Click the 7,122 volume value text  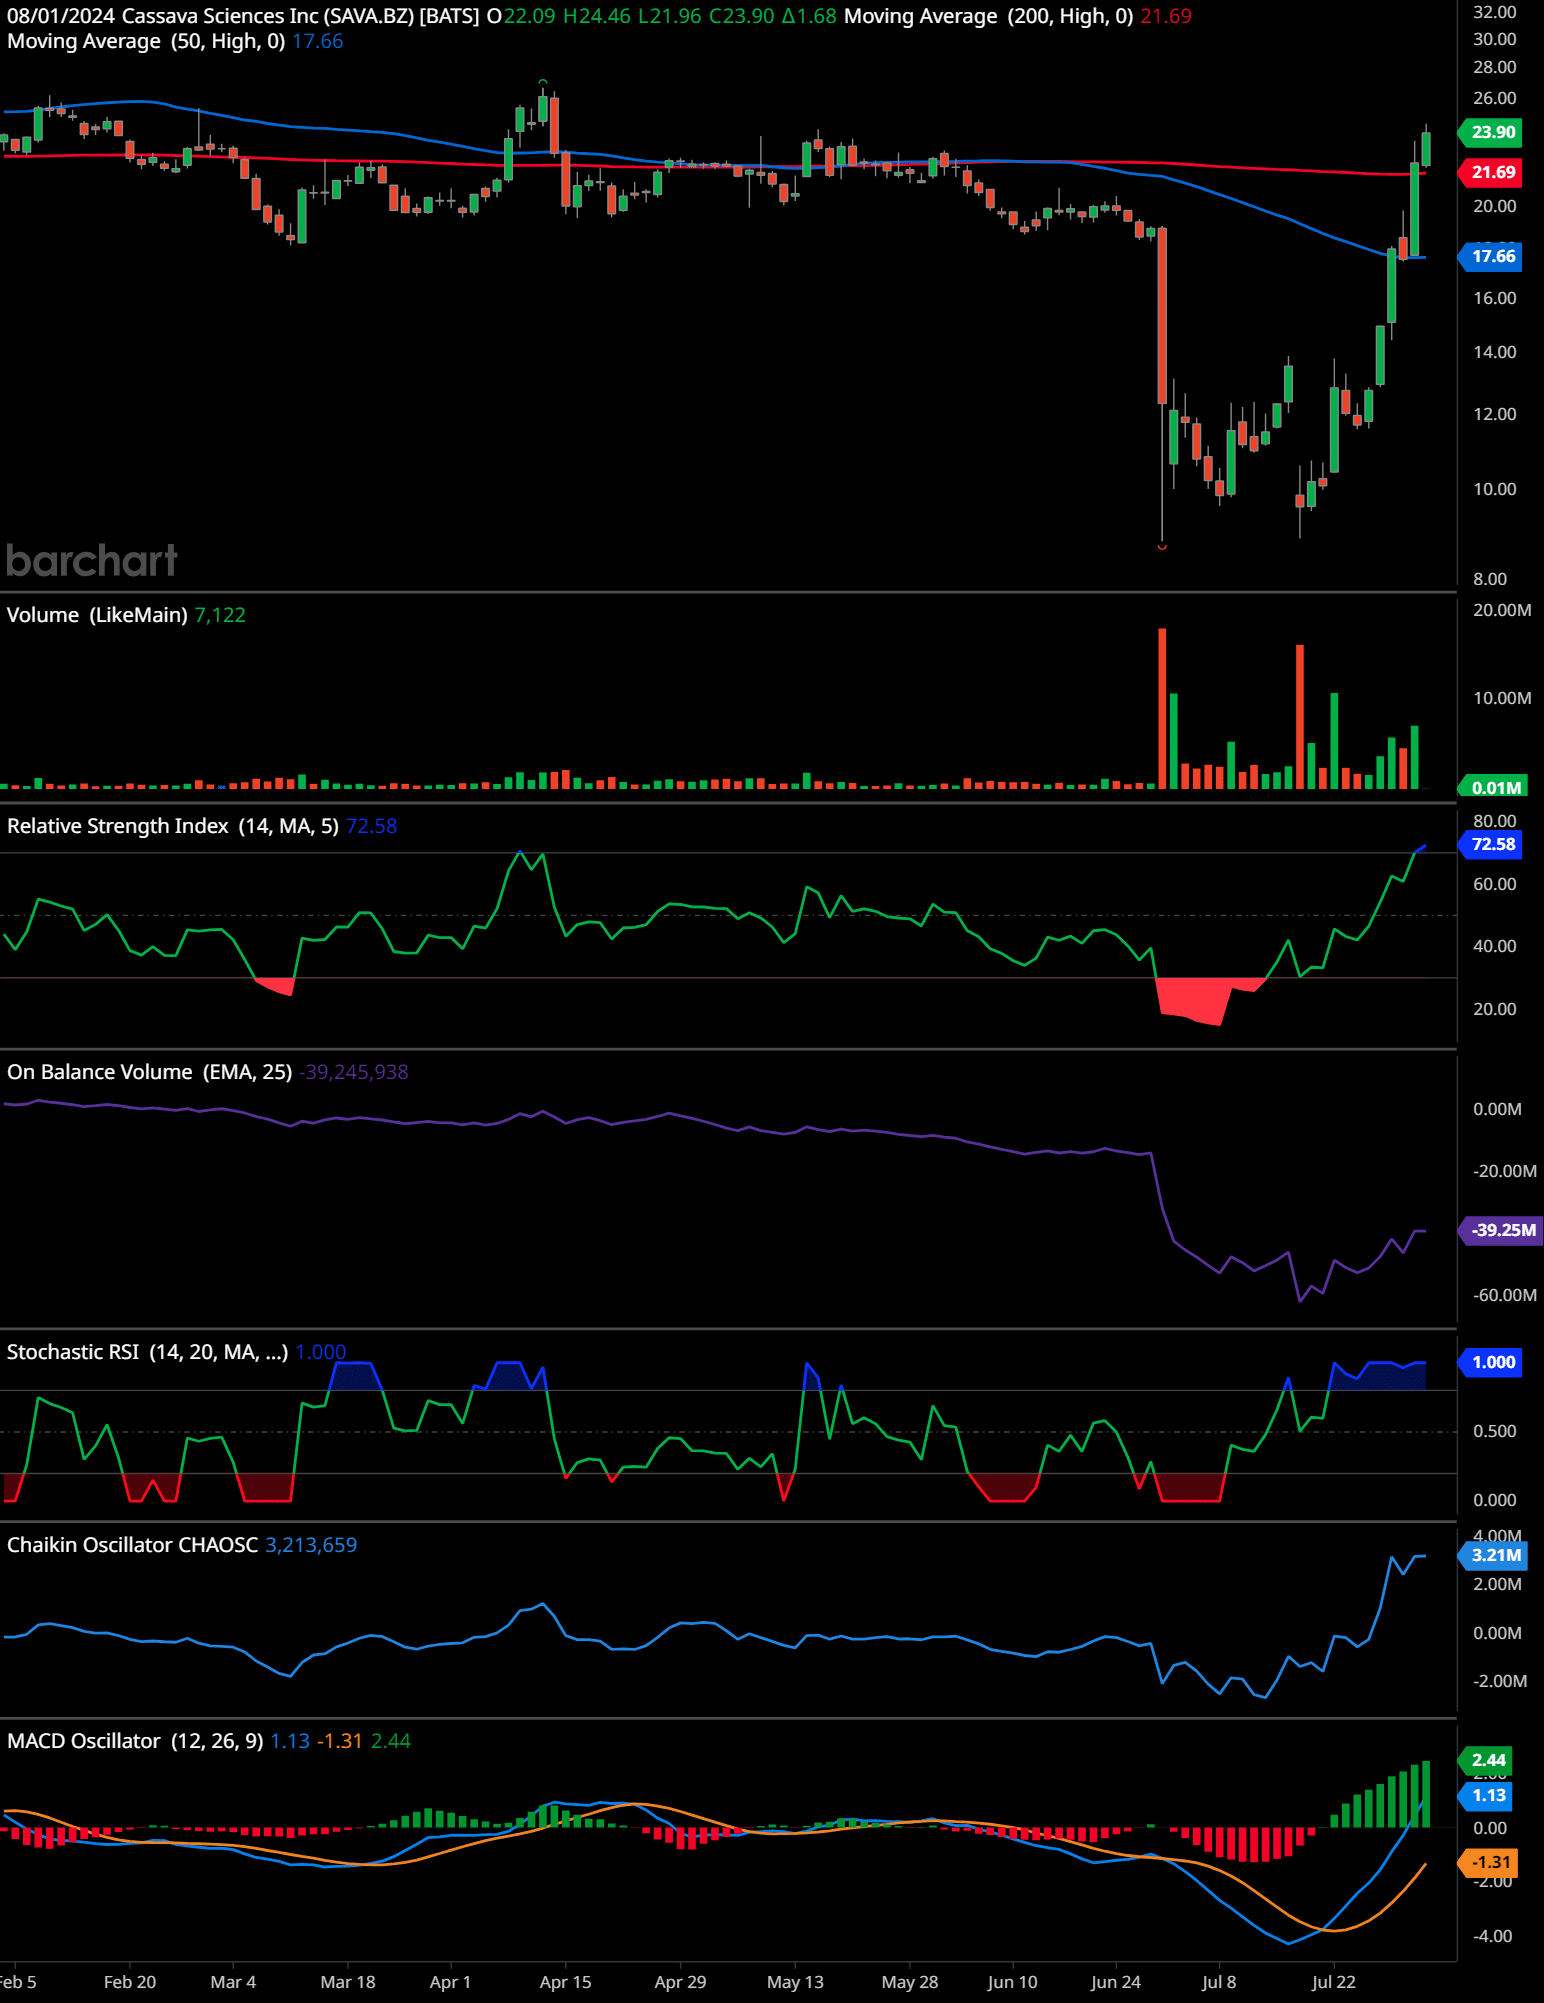pos(220,615)
